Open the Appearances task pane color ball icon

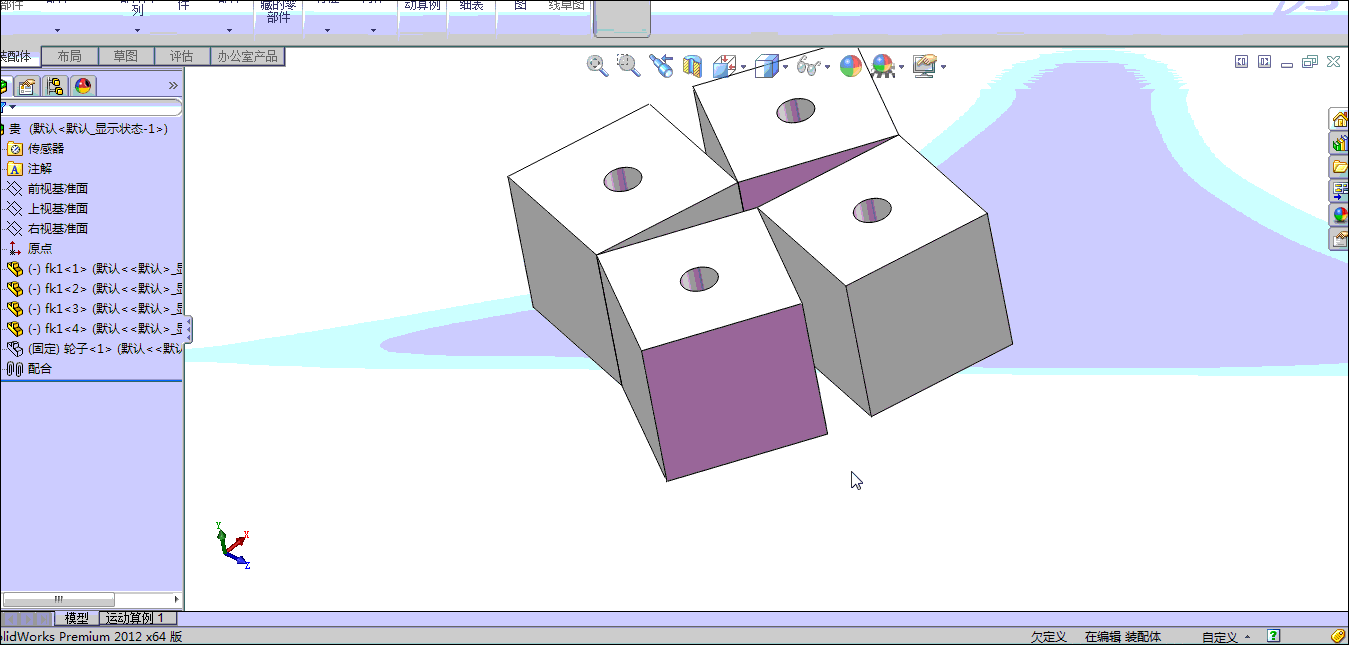[1339, 215]
